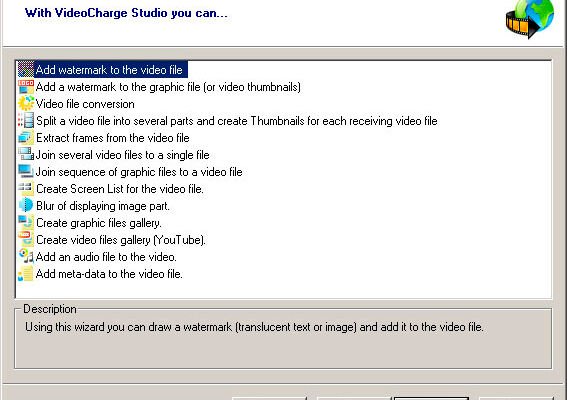
Task: Select 'Add watermark to the video file'
Action: (109, 70)
